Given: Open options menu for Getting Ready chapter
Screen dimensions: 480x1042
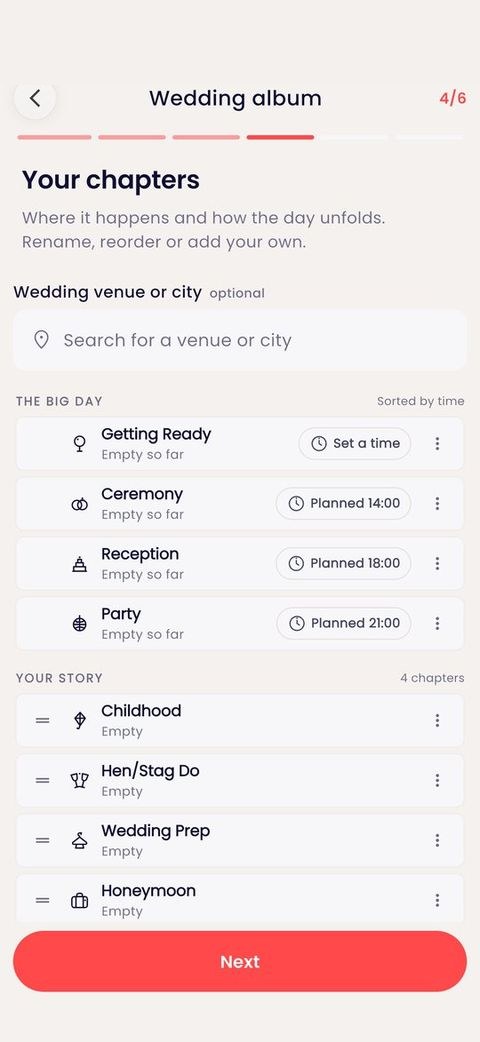Looking at the screenshot, I should click(x=437, y=443).
